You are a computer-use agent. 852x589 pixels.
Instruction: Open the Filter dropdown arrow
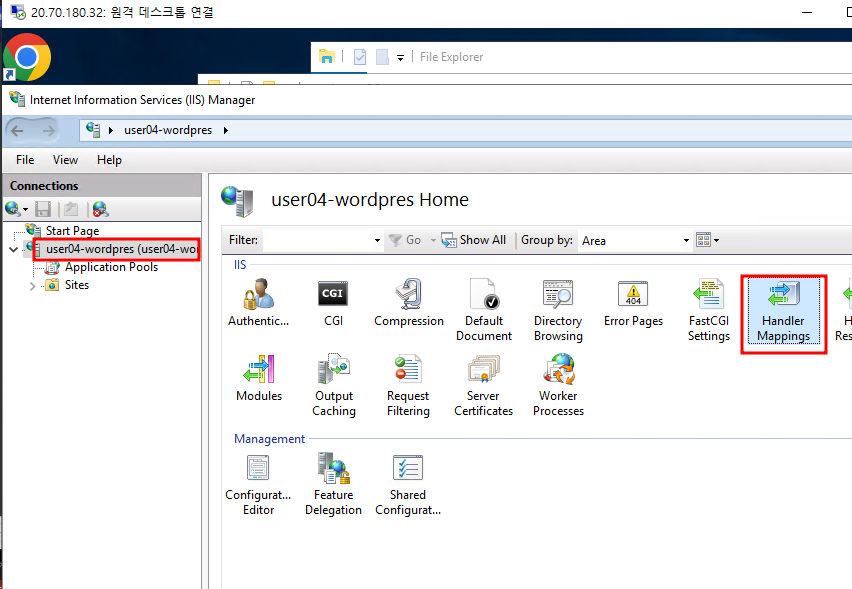coord(377,240)
